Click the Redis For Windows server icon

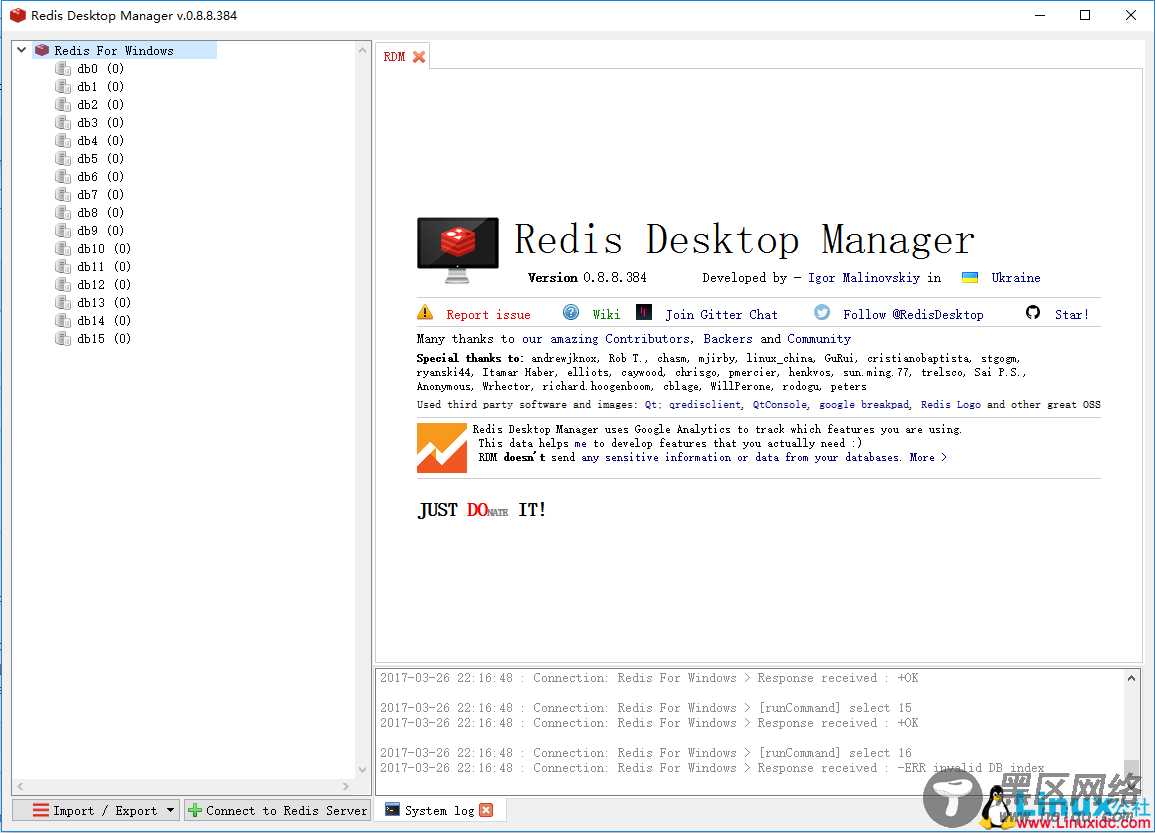(x=42, y=50)
